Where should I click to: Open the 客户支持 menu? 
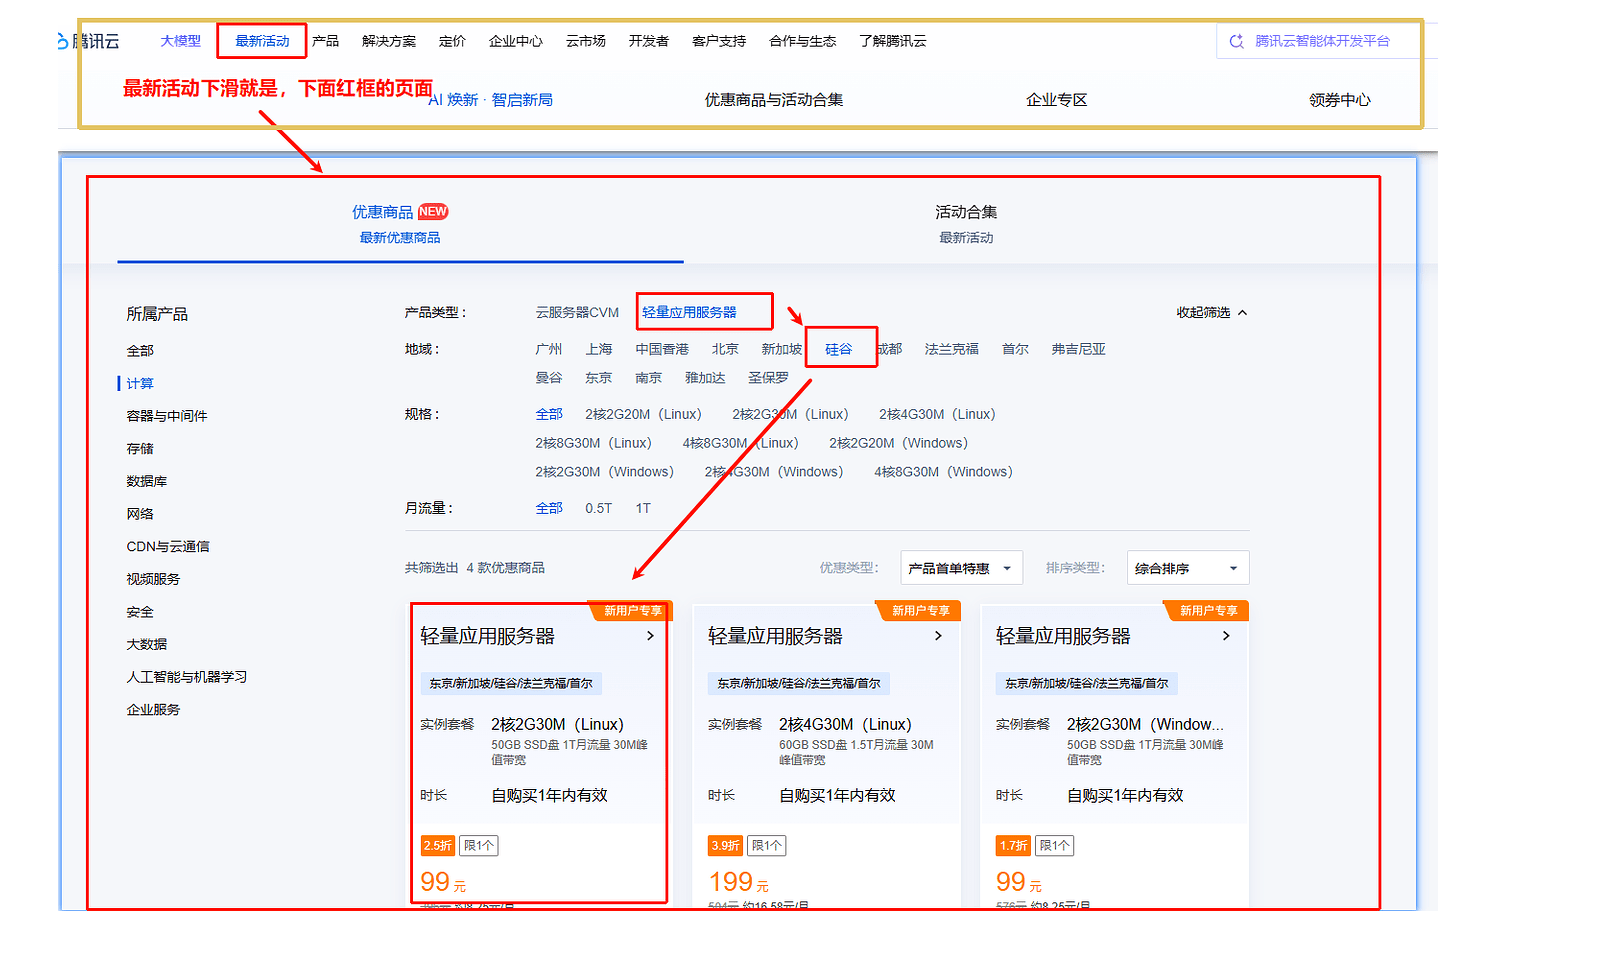coord(719,41)
